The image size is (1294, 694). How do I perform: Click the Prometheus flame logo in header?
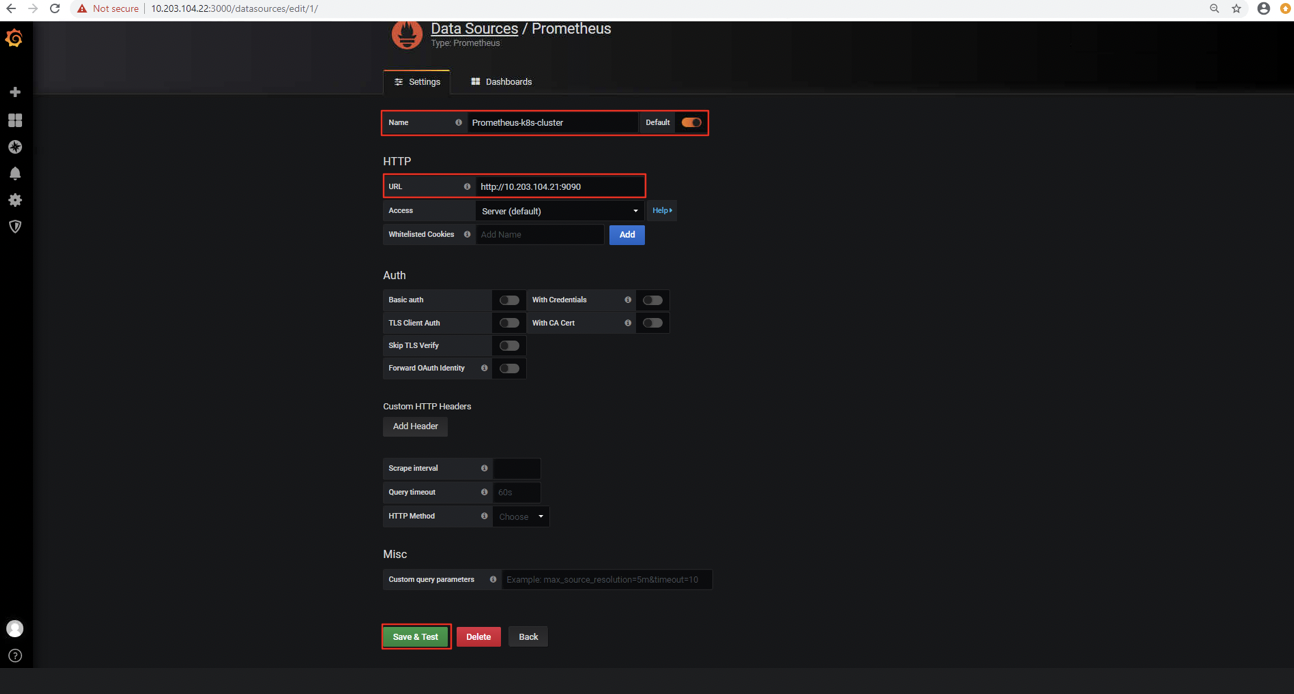[406, 34]
